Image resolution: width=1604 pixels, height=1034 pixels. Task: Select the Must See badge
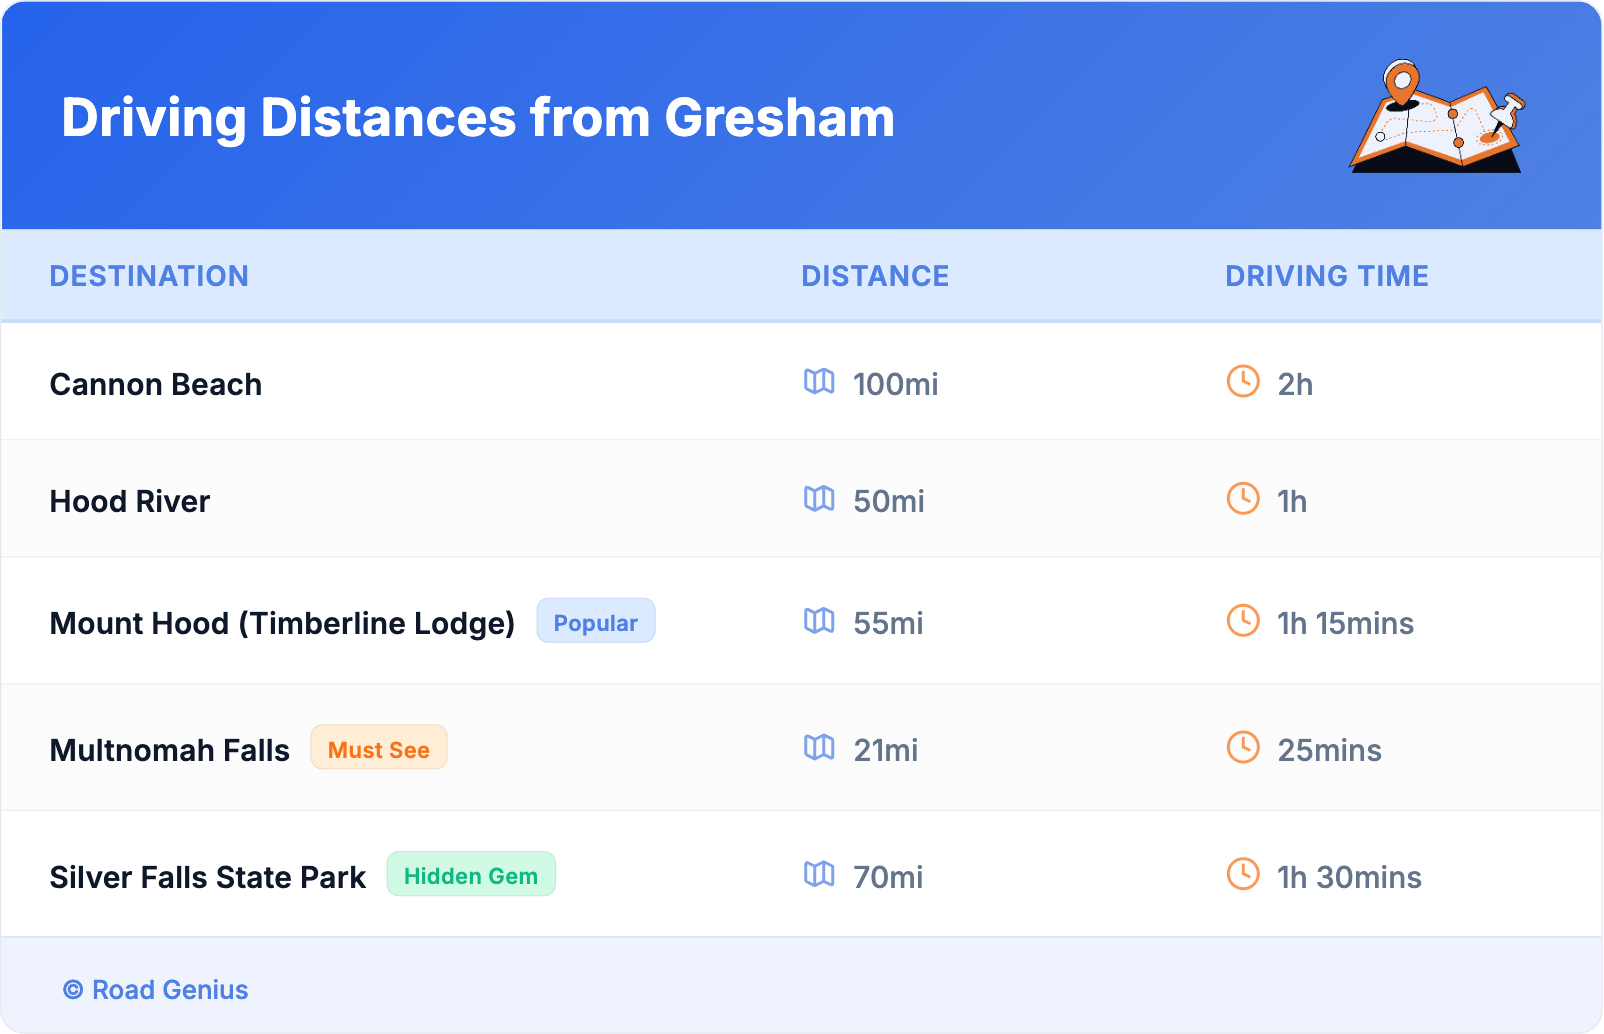click(x=378, y=748)
